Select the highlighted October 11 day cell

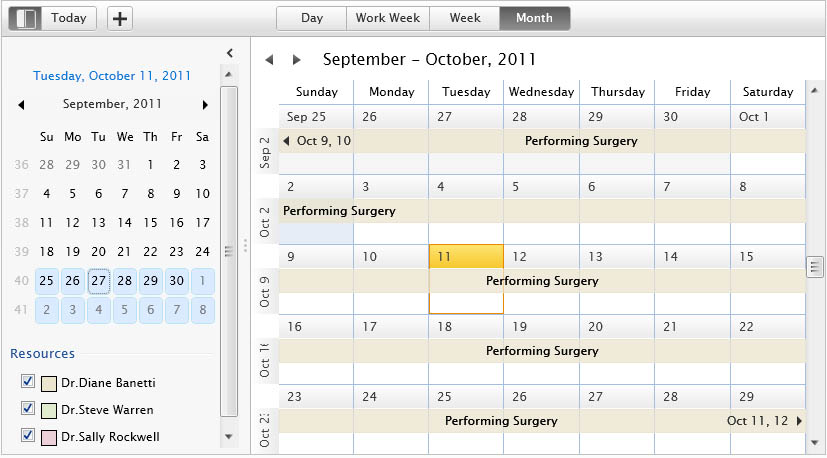coord(466,279)
